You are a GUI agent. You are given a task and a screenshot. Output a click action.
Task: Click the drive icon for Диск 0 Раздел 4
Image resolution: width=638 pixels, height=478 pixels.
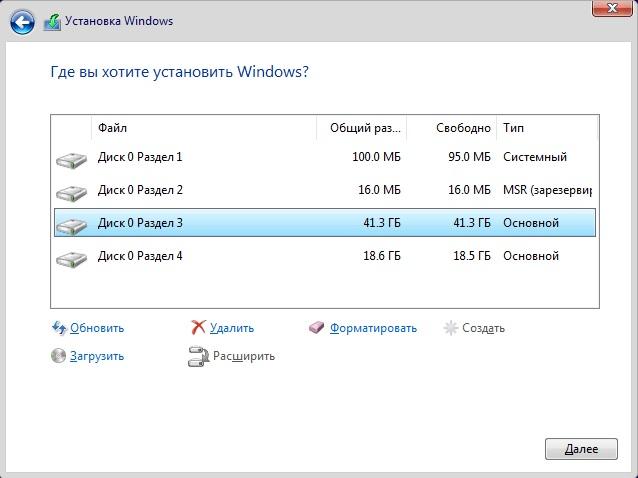(x=72, y=259)
